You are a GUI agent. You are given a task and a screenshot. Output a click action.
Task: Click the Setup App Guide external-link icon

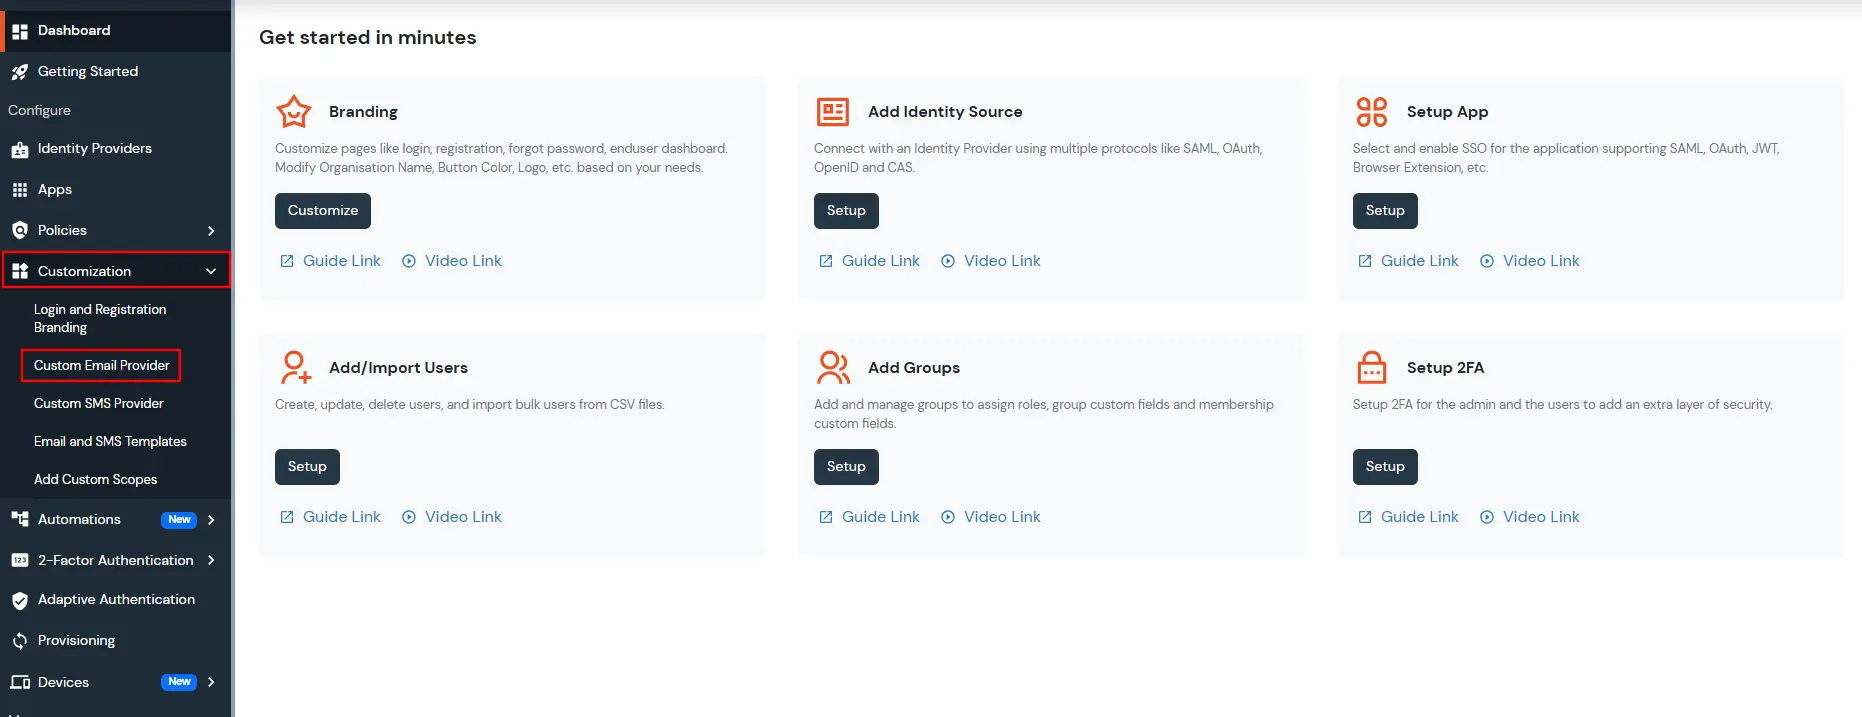pyautogui.click(x=1365, y=261)
